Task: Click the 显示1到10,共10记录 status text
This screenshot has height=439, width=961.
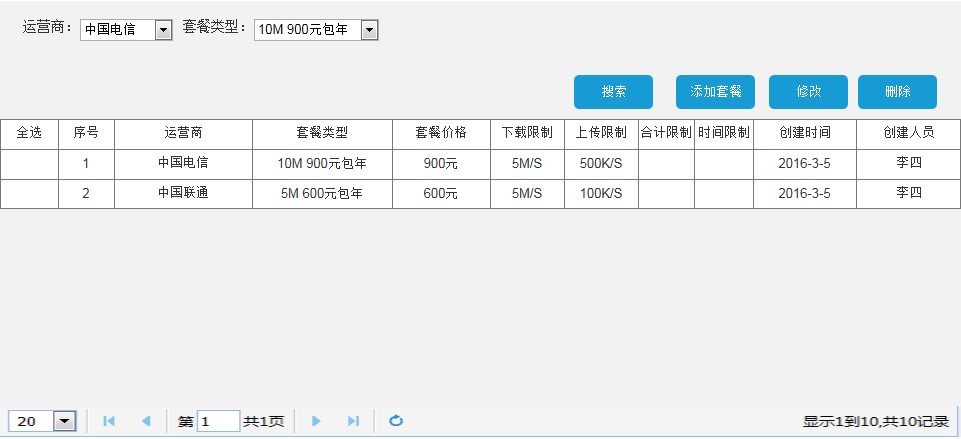Action: (876, 422)
